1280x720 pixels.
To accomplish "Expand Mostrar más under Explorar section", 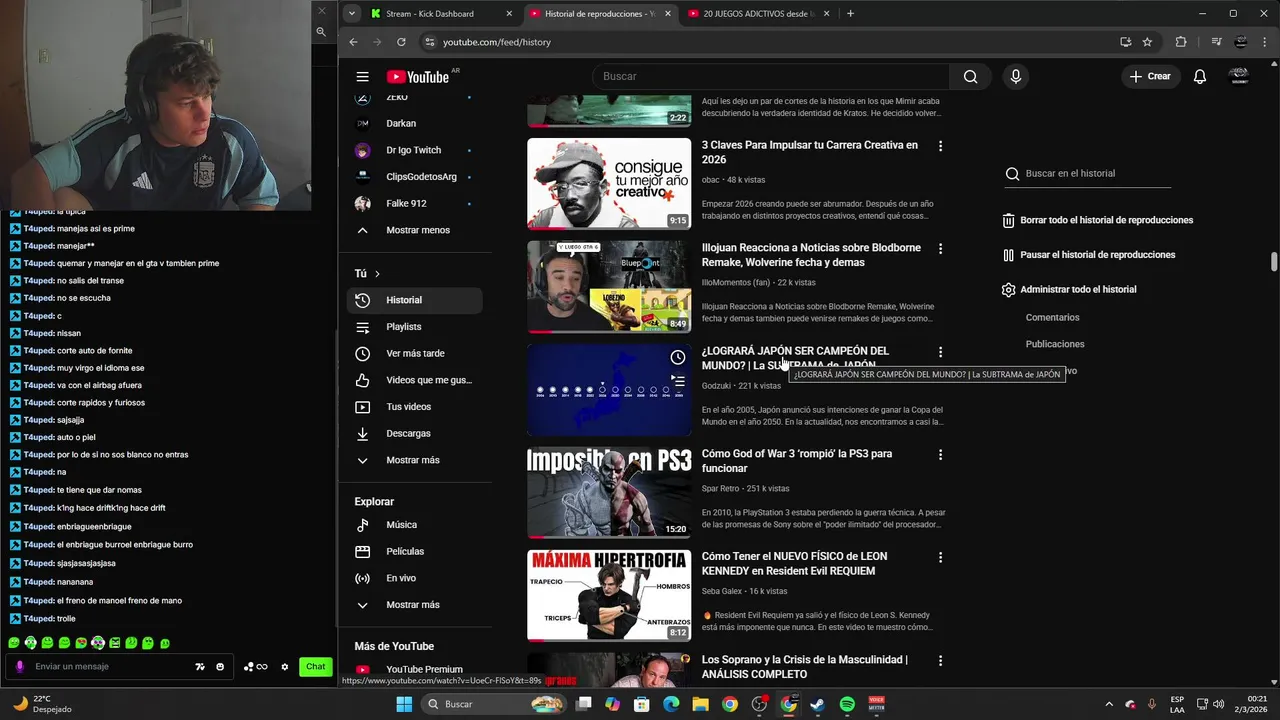I will pyautogui.click(x=414, y=605).
